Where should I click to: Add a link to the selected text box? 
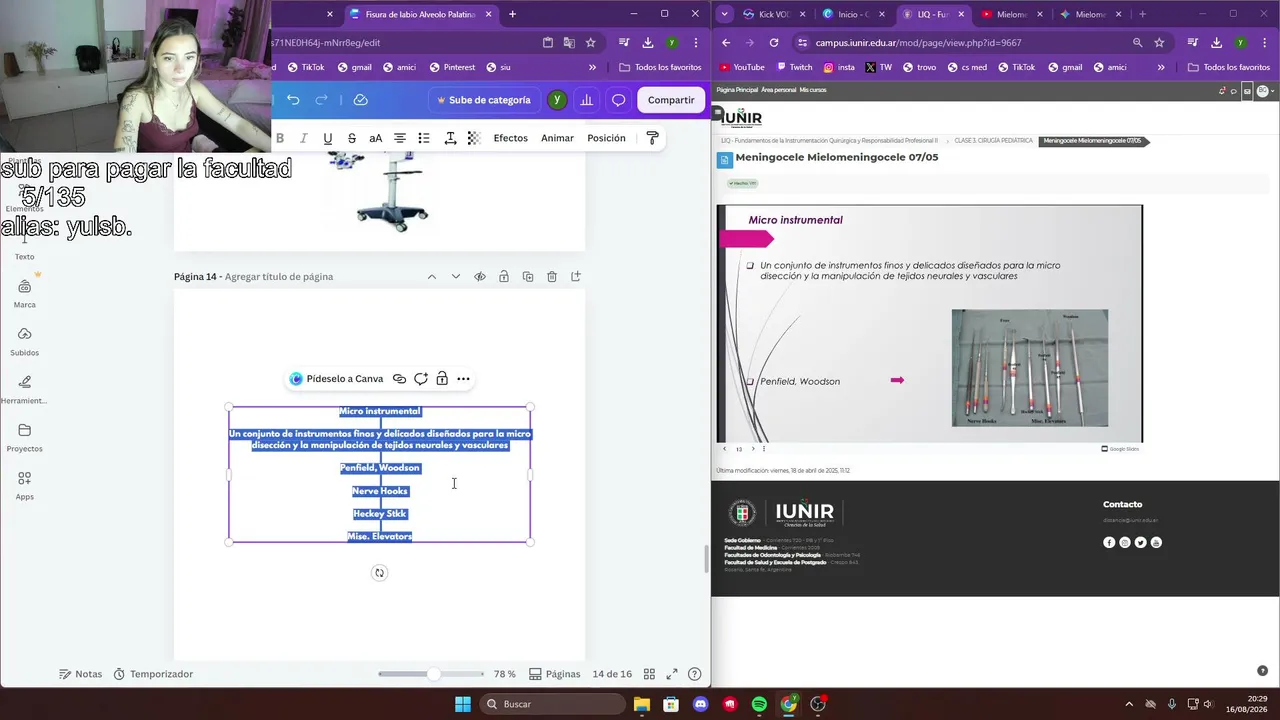click(x=399, y=379)
